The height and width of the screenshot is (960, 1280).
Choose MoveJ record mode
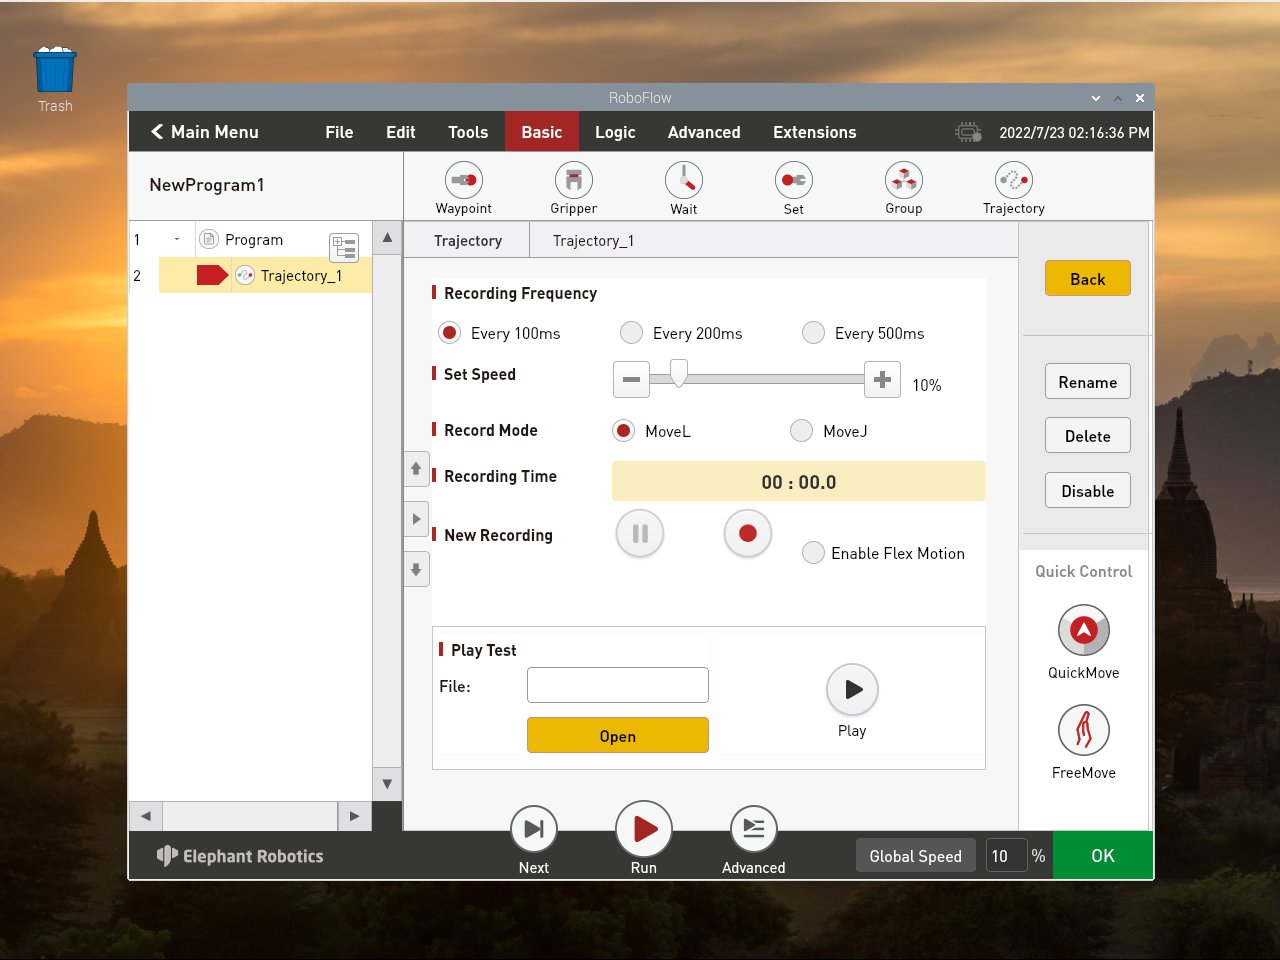(801, 431)
